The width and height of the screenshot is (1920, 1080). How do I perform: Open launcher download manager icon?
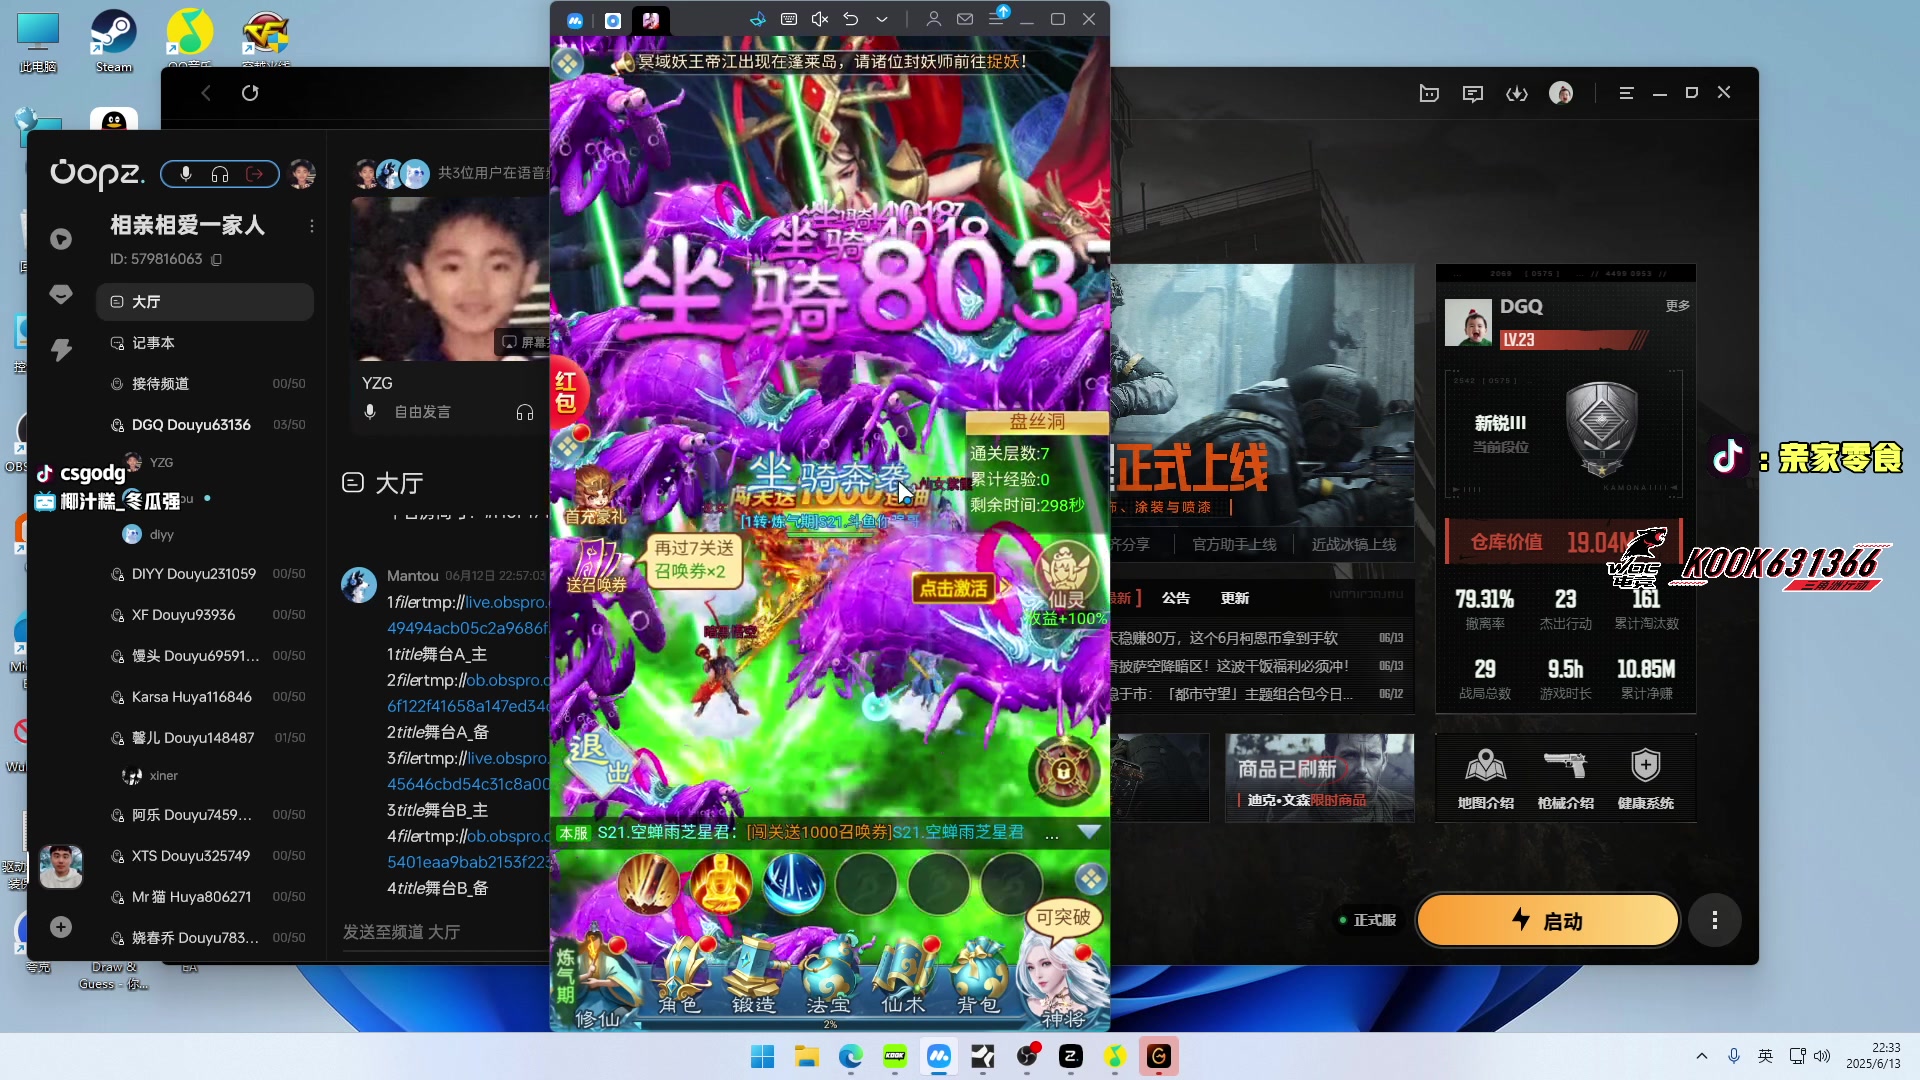click(1517, 93)
